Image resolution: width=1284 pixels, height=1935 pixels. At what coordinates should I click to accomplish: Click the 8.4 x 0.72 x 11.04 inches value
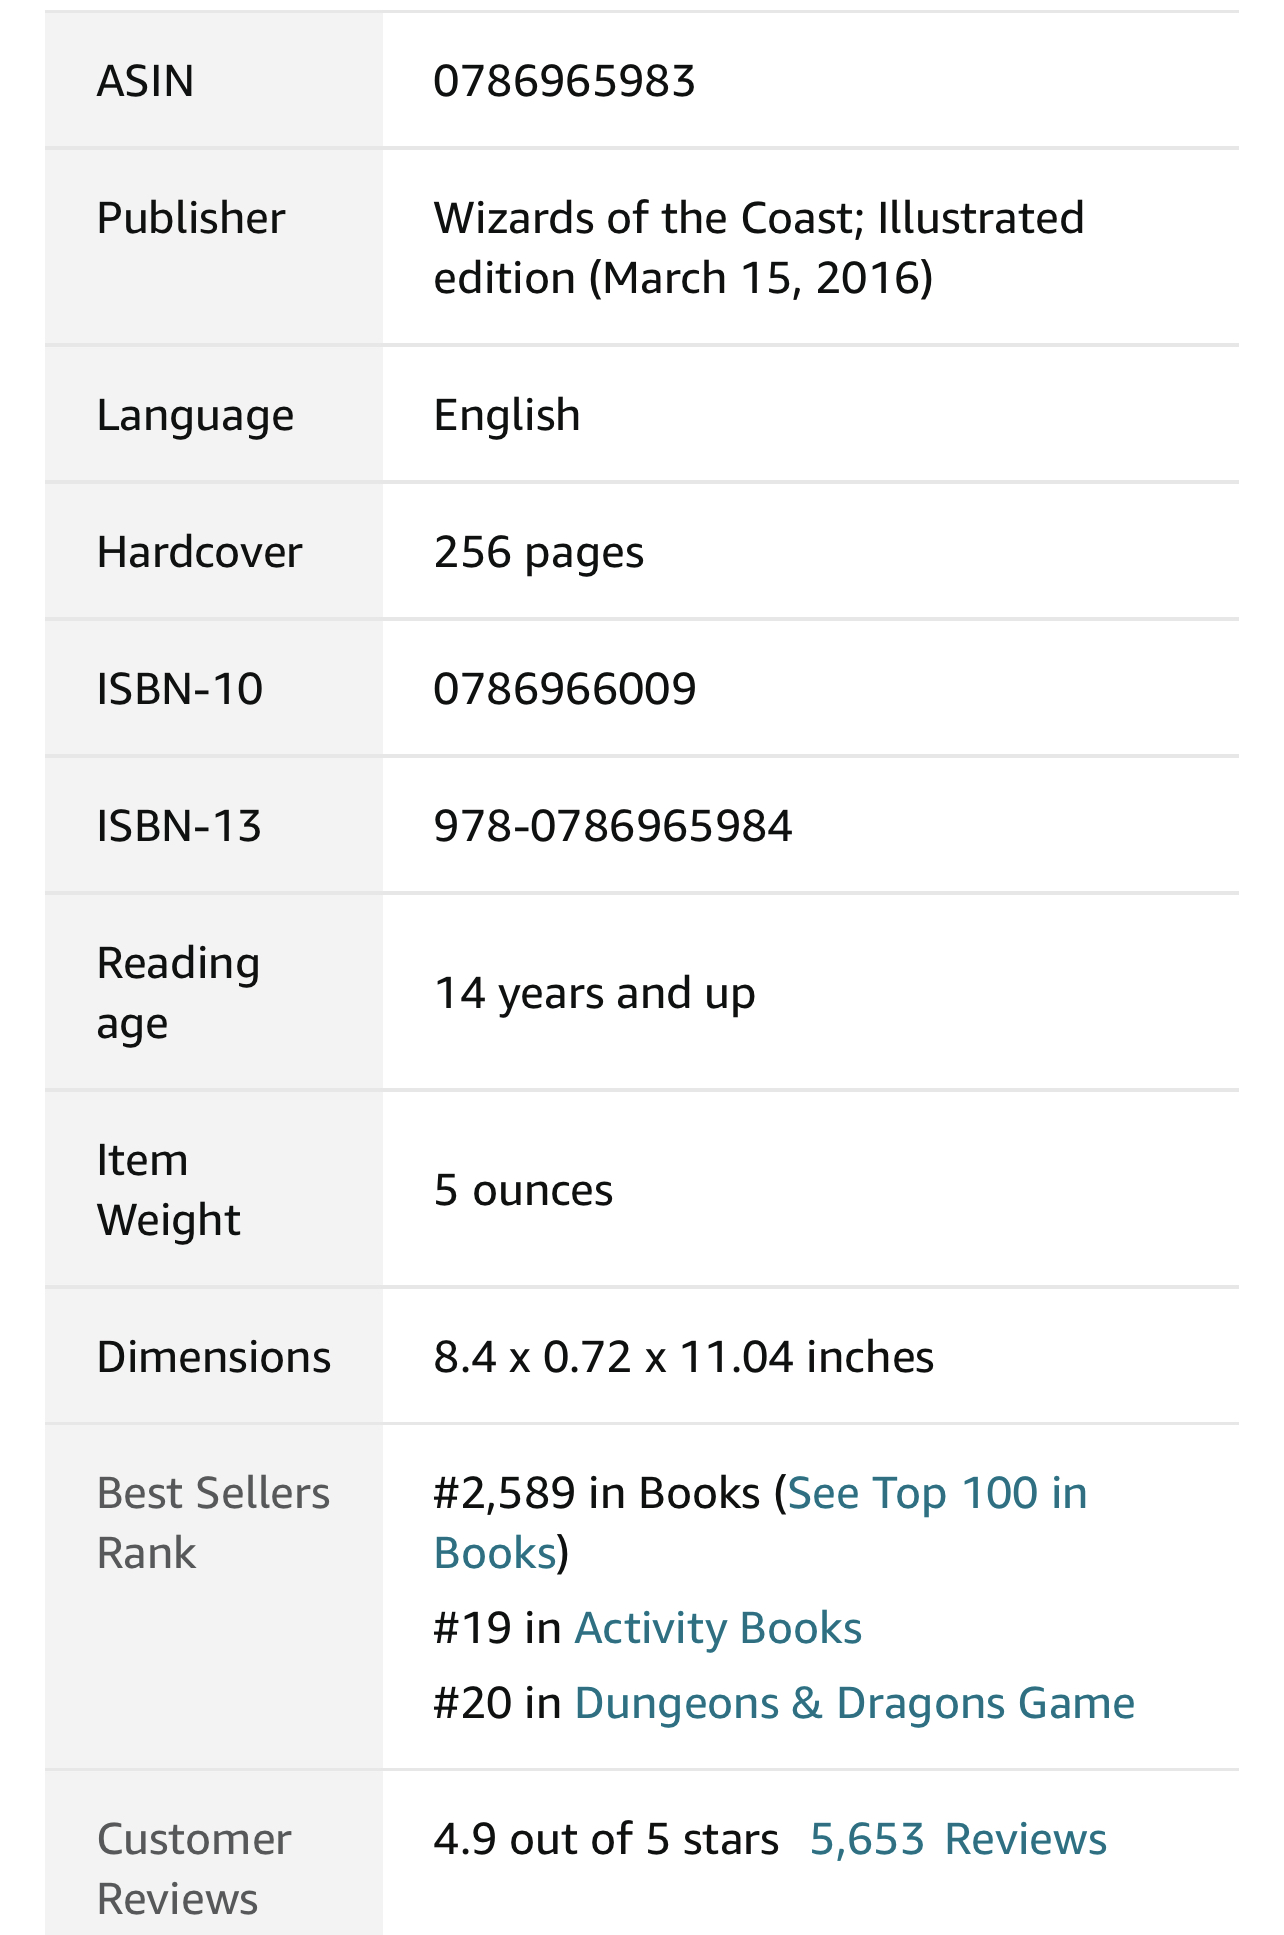(x=683, y=1357)
